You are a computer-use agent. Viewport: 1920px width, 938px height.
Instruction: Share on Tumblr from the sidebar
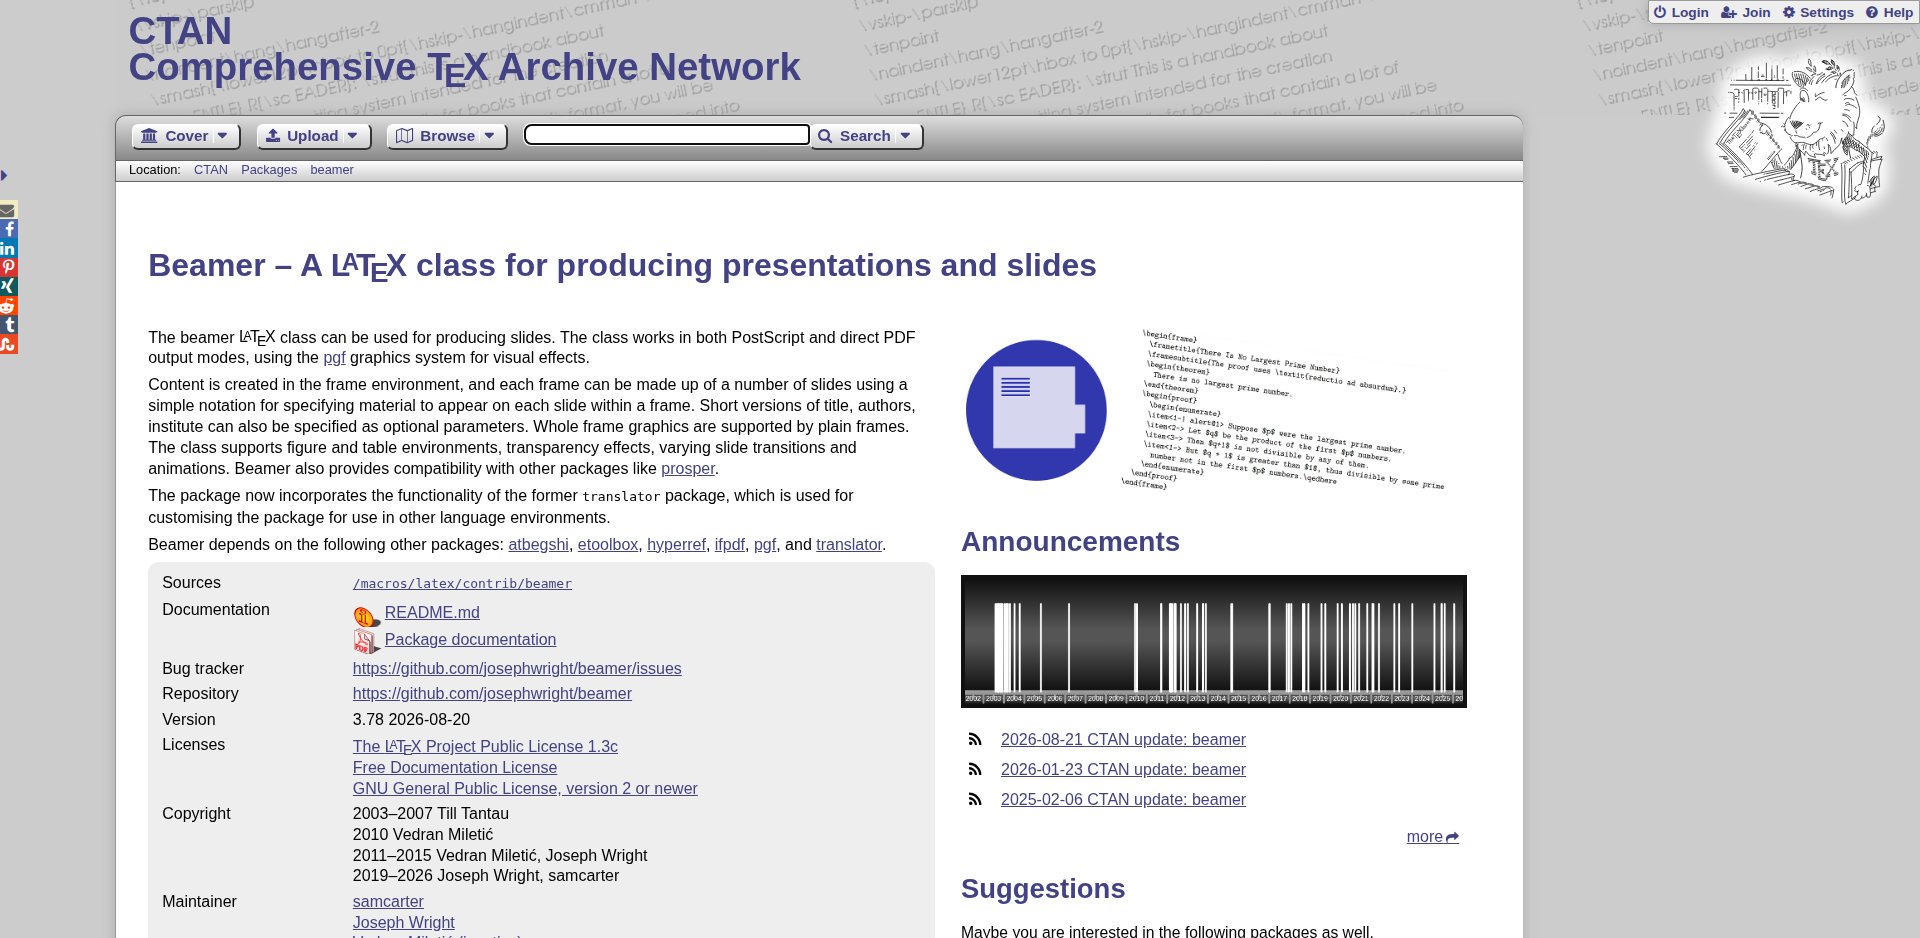(8, 325)
